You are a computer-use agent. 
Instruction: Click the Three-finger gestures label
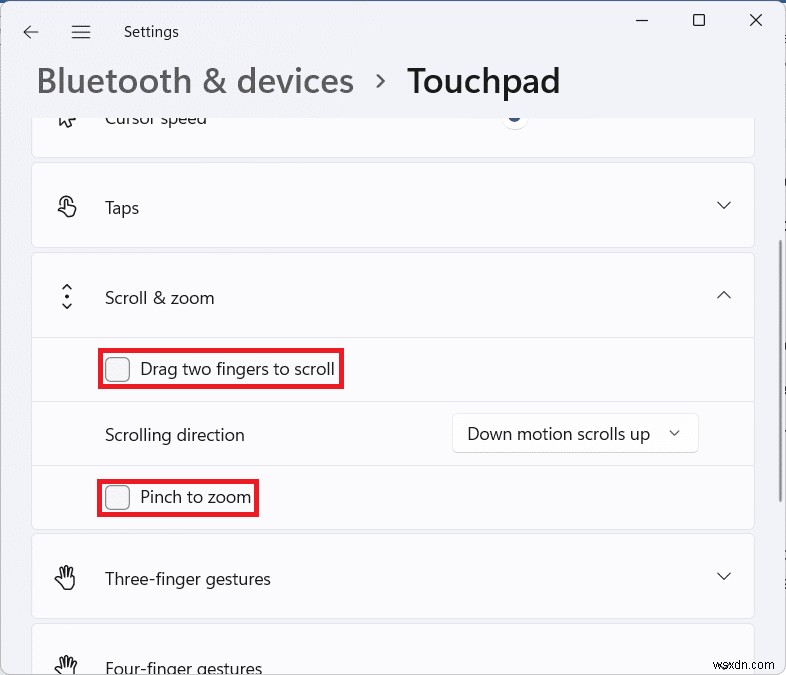[188, 579]
